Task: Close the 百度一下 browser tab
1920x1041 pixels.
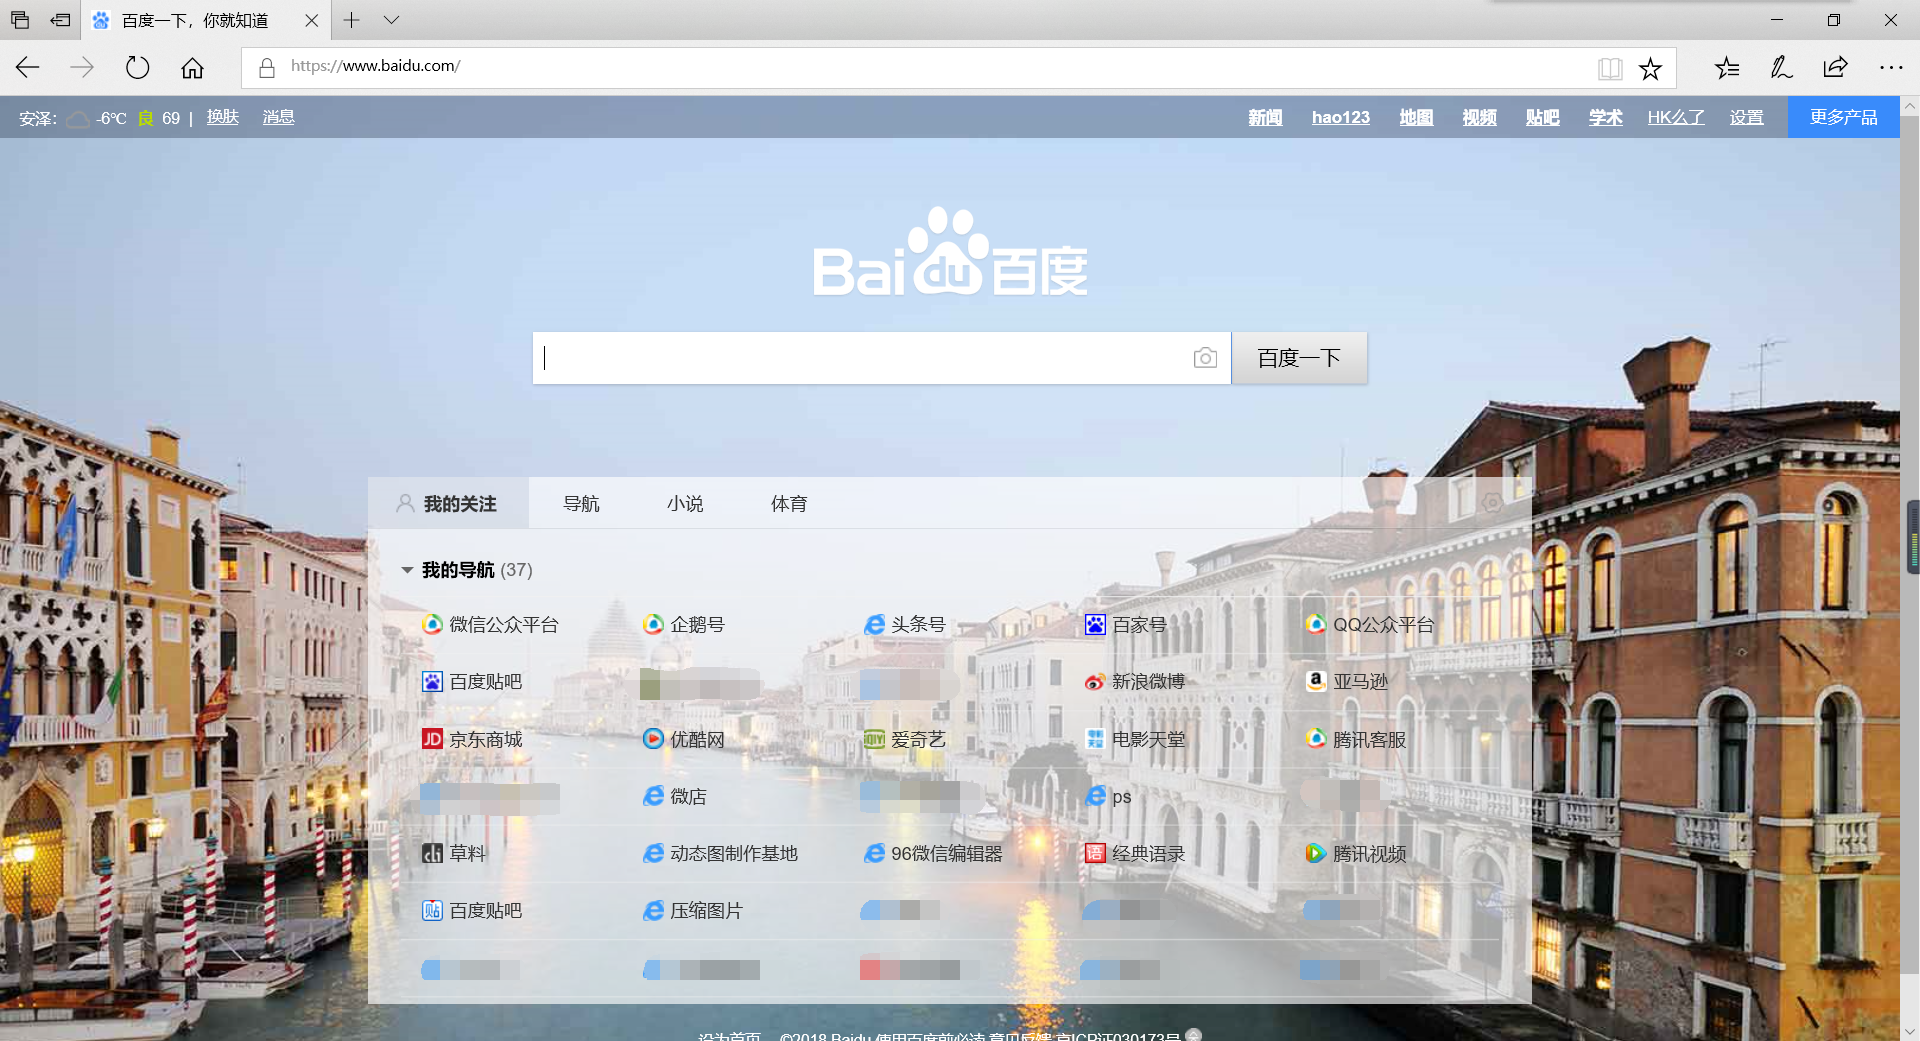Action: (x=311, y=20)
